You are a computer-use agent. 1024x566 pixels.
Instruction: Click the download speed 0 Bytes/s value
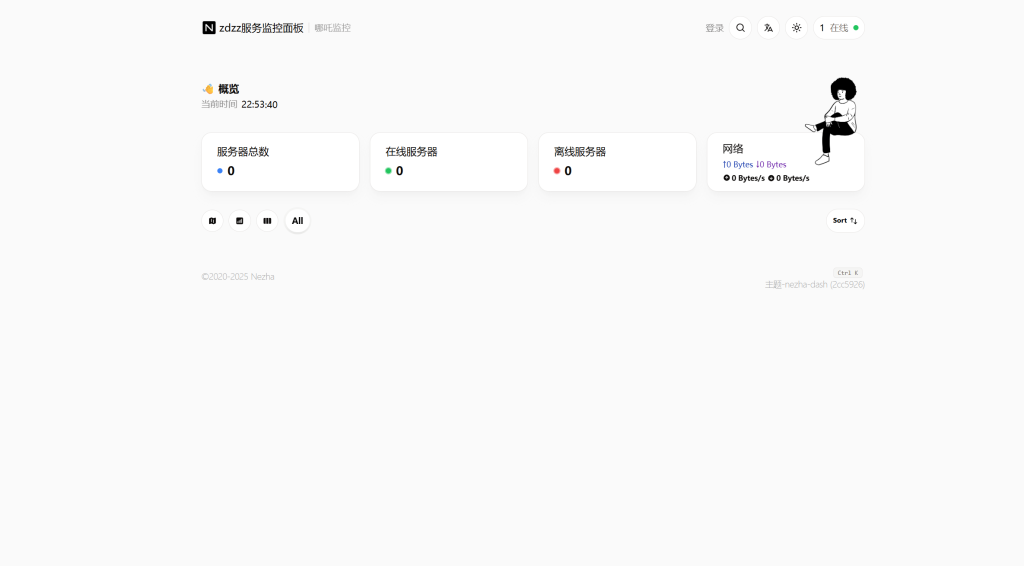[793, 178]
